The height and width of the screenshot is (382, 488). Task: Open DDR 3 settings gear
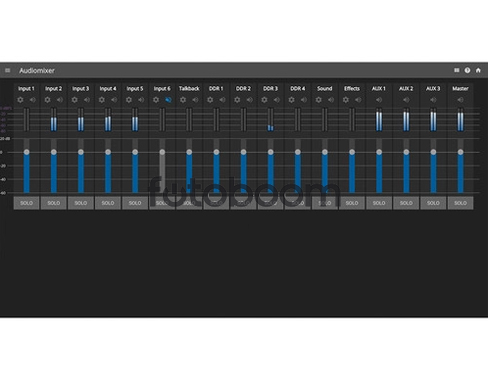point(264,100)
